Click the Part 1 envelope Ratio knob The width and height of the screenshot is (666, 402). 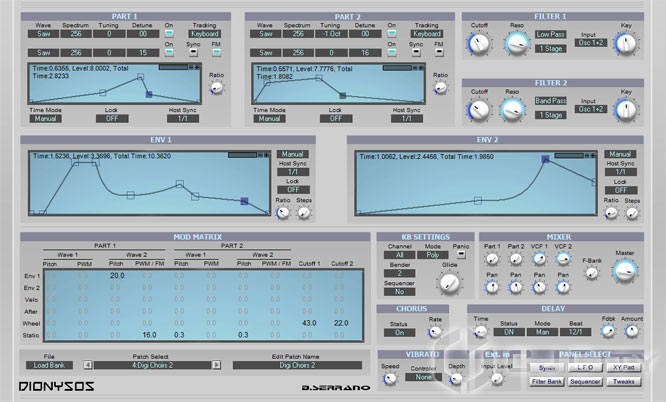[x=217, y=88]
